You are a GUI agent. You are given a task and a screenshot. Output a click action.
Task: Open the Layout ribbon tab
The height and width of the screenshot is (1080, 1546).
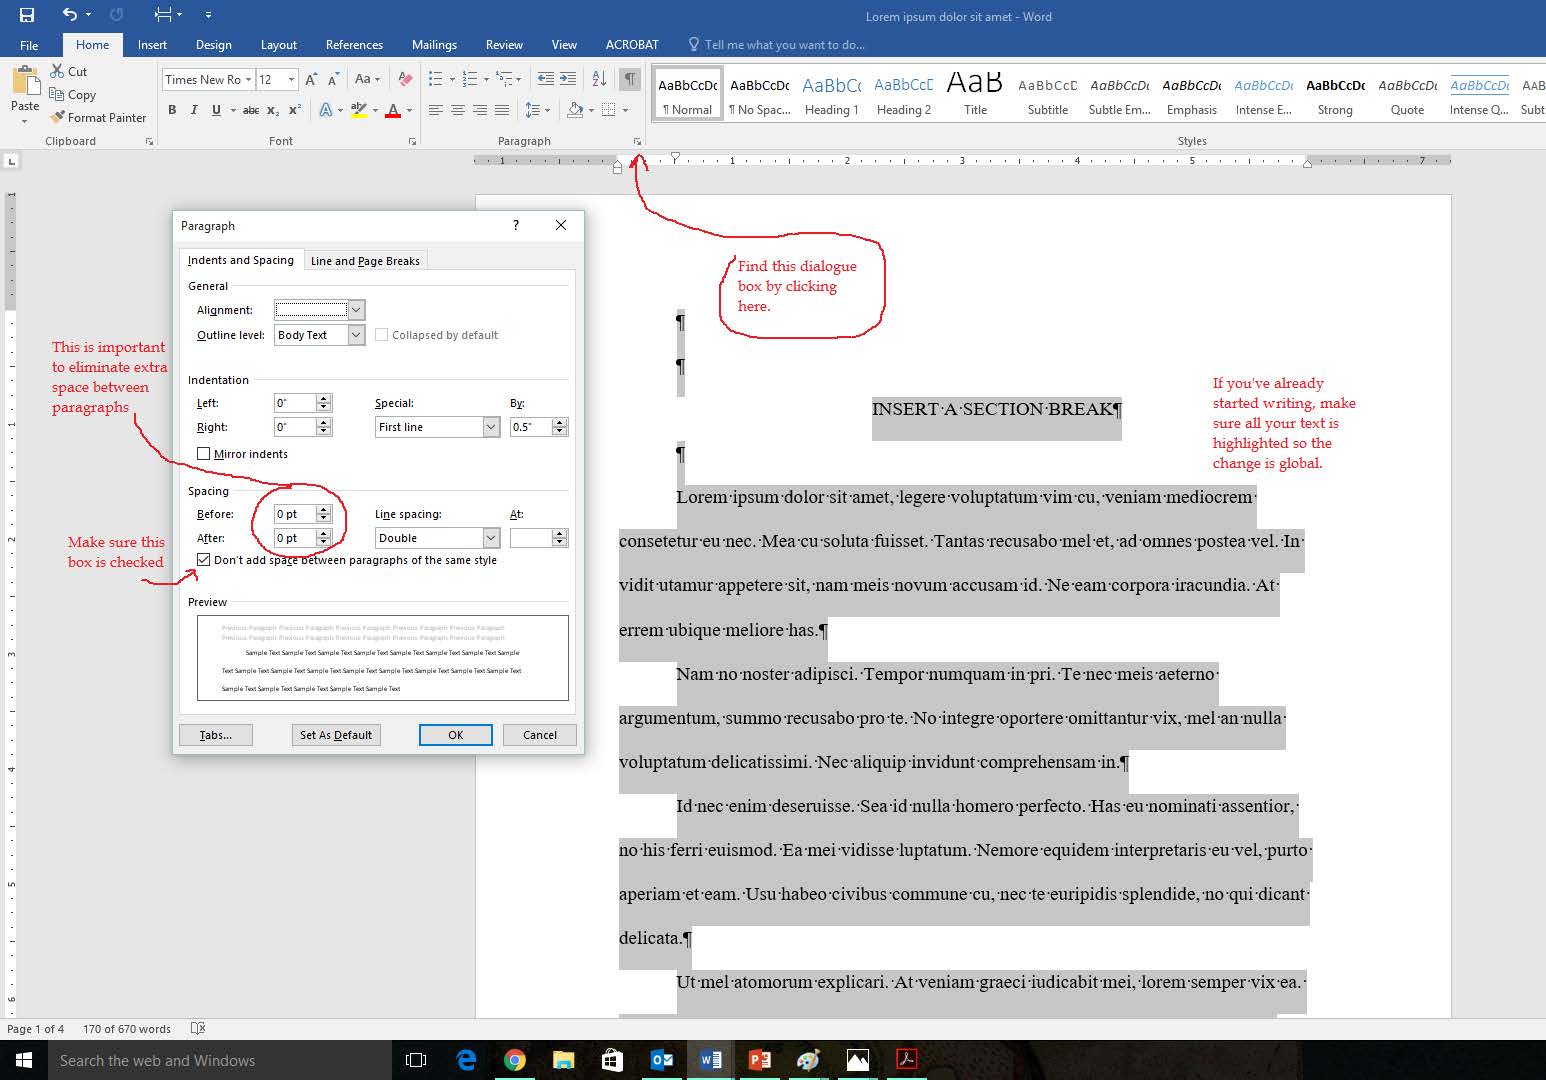click(x=278, y=45)
